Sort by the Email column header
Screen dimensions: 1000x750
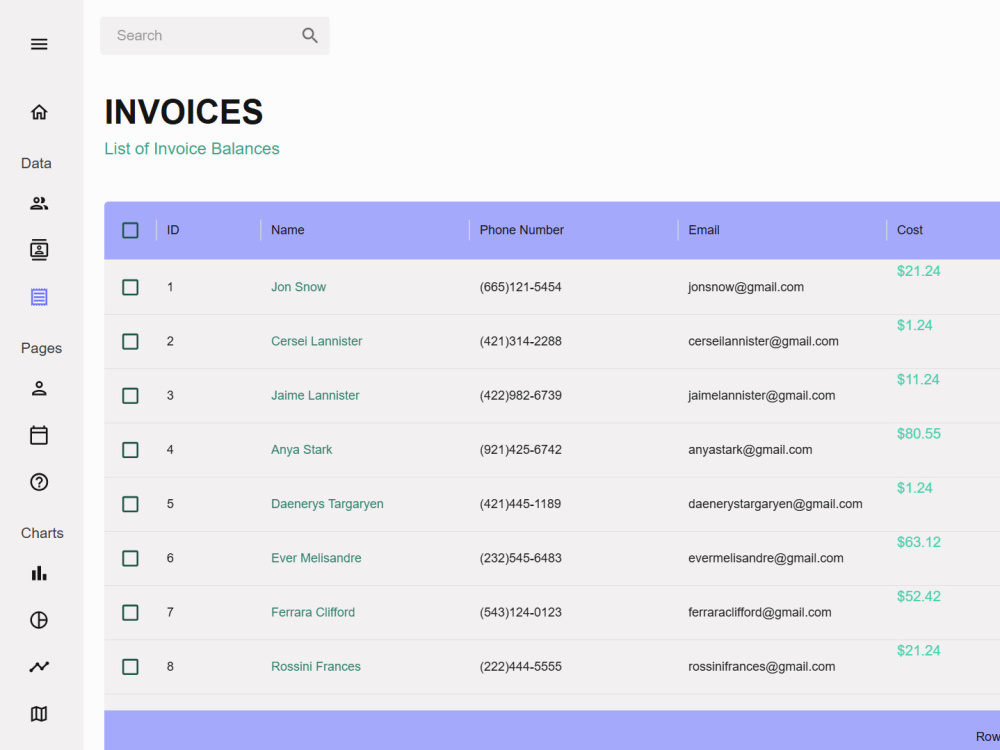click(704, 230)
